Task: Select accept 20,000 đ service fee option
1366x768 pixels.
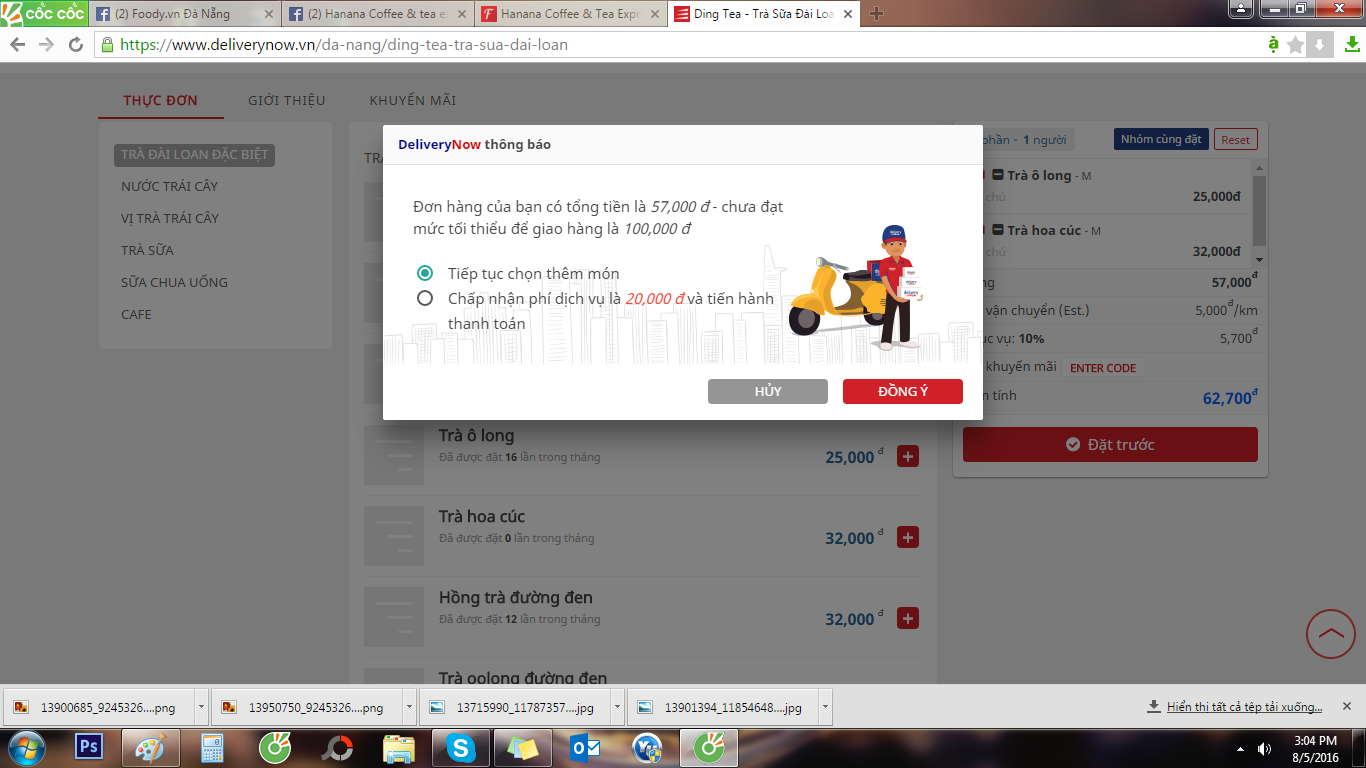Action: point(425,298)
